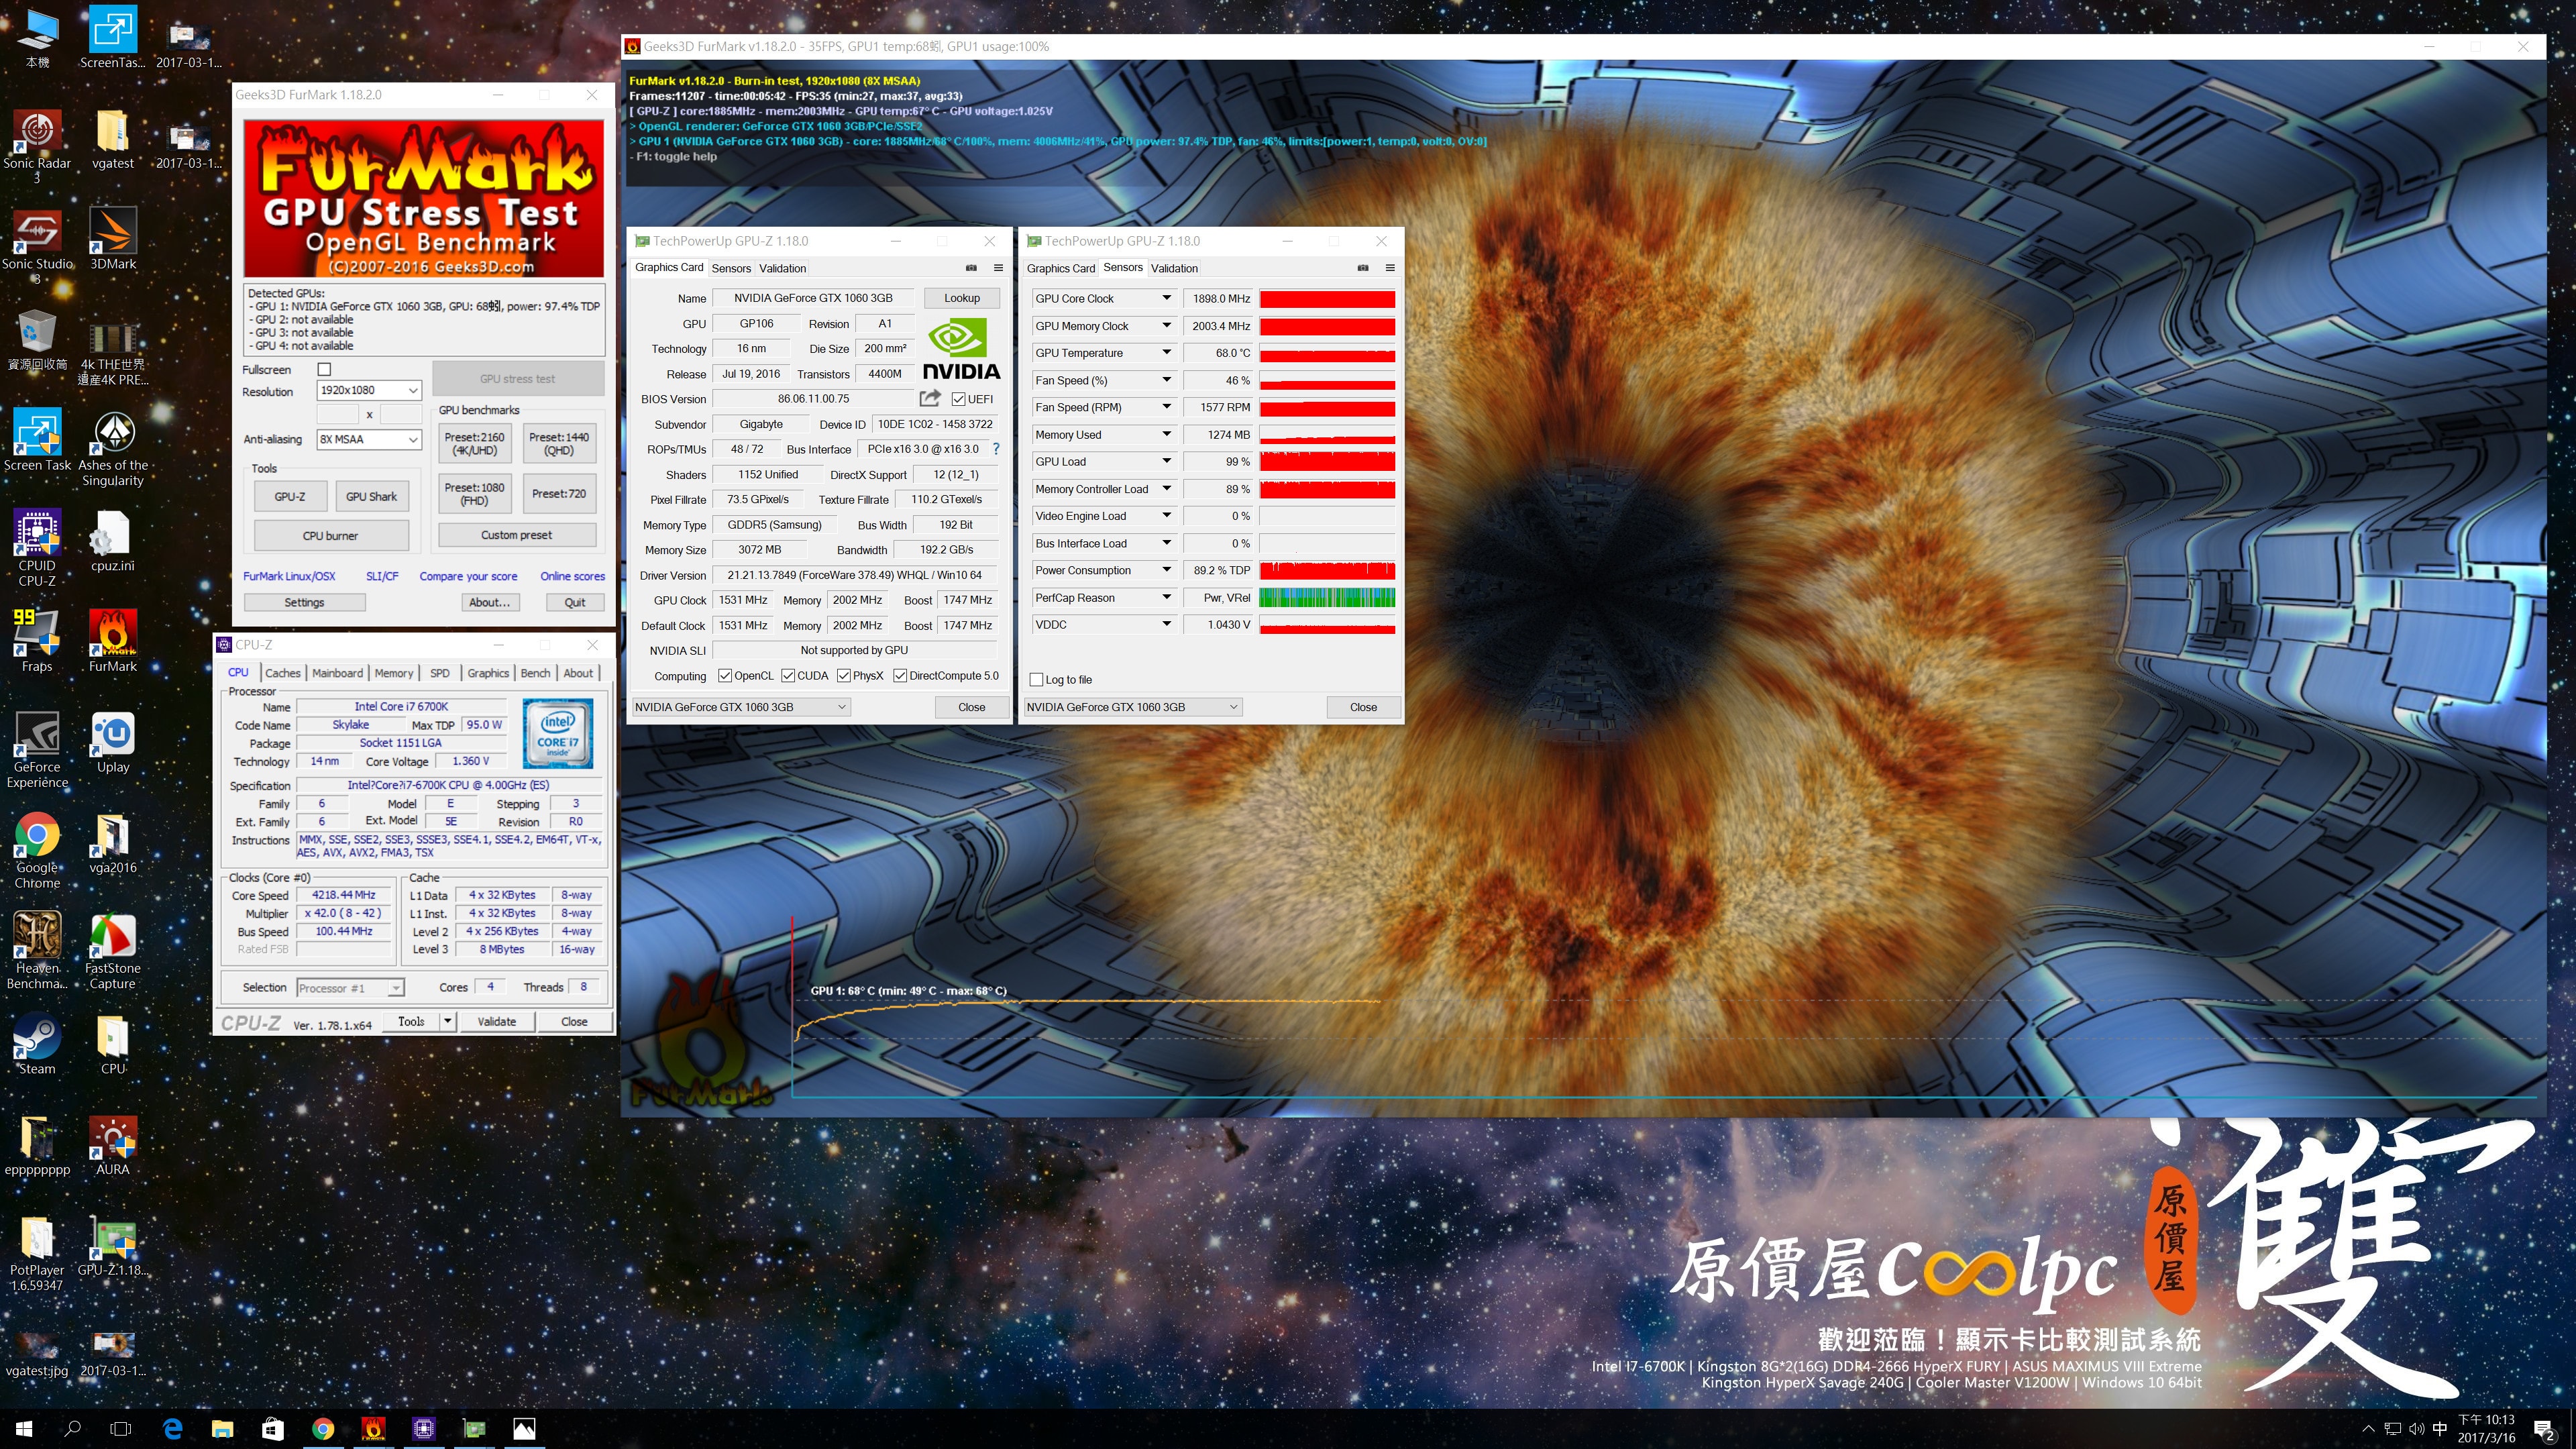Viewport: 2576px width, 1449px height.
Task: Open CPUID CPU-Z desktop icon
Action: 37,548
